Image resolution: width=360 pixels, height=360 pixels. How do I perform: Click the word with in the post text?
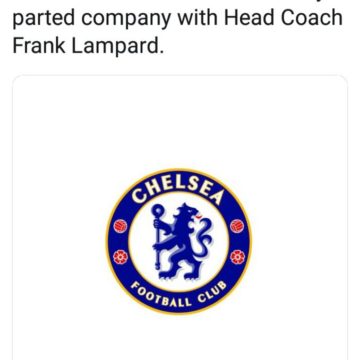click(x=197, y=16)
